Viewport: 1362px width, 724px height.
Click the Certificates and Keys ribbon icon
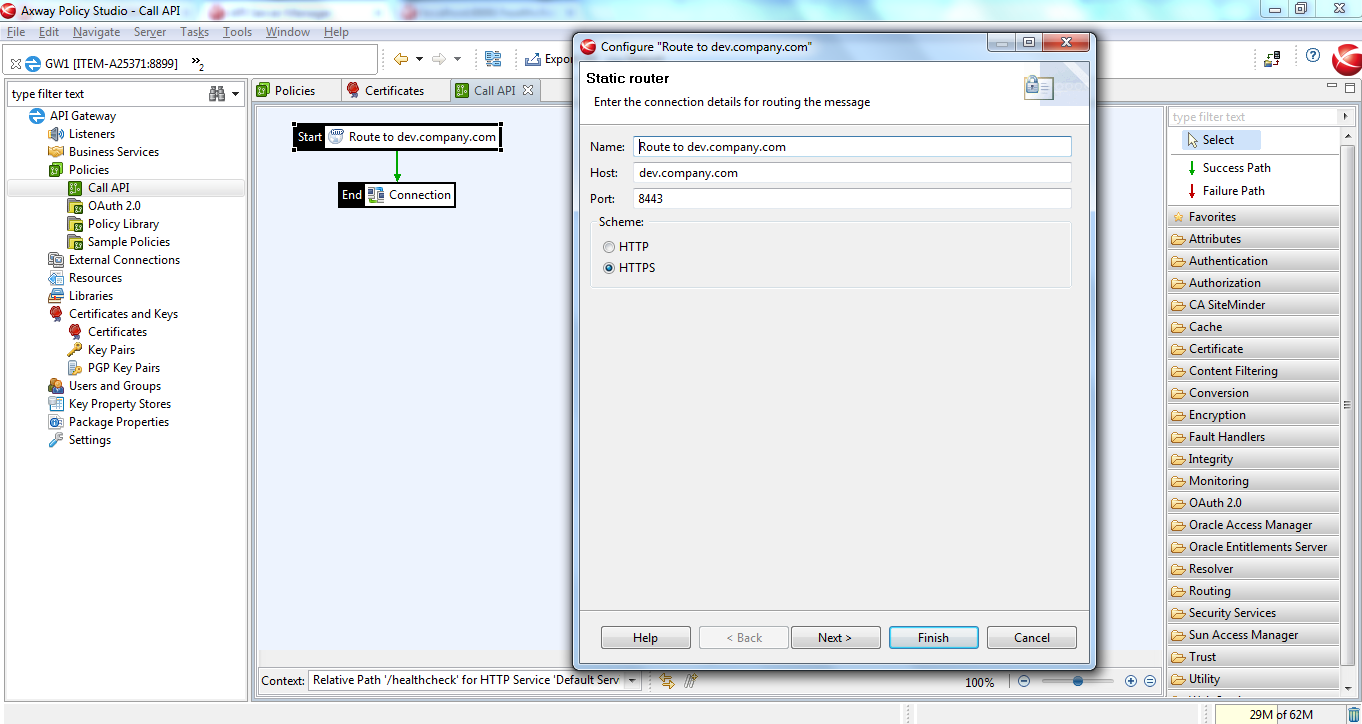click(56, 314)
